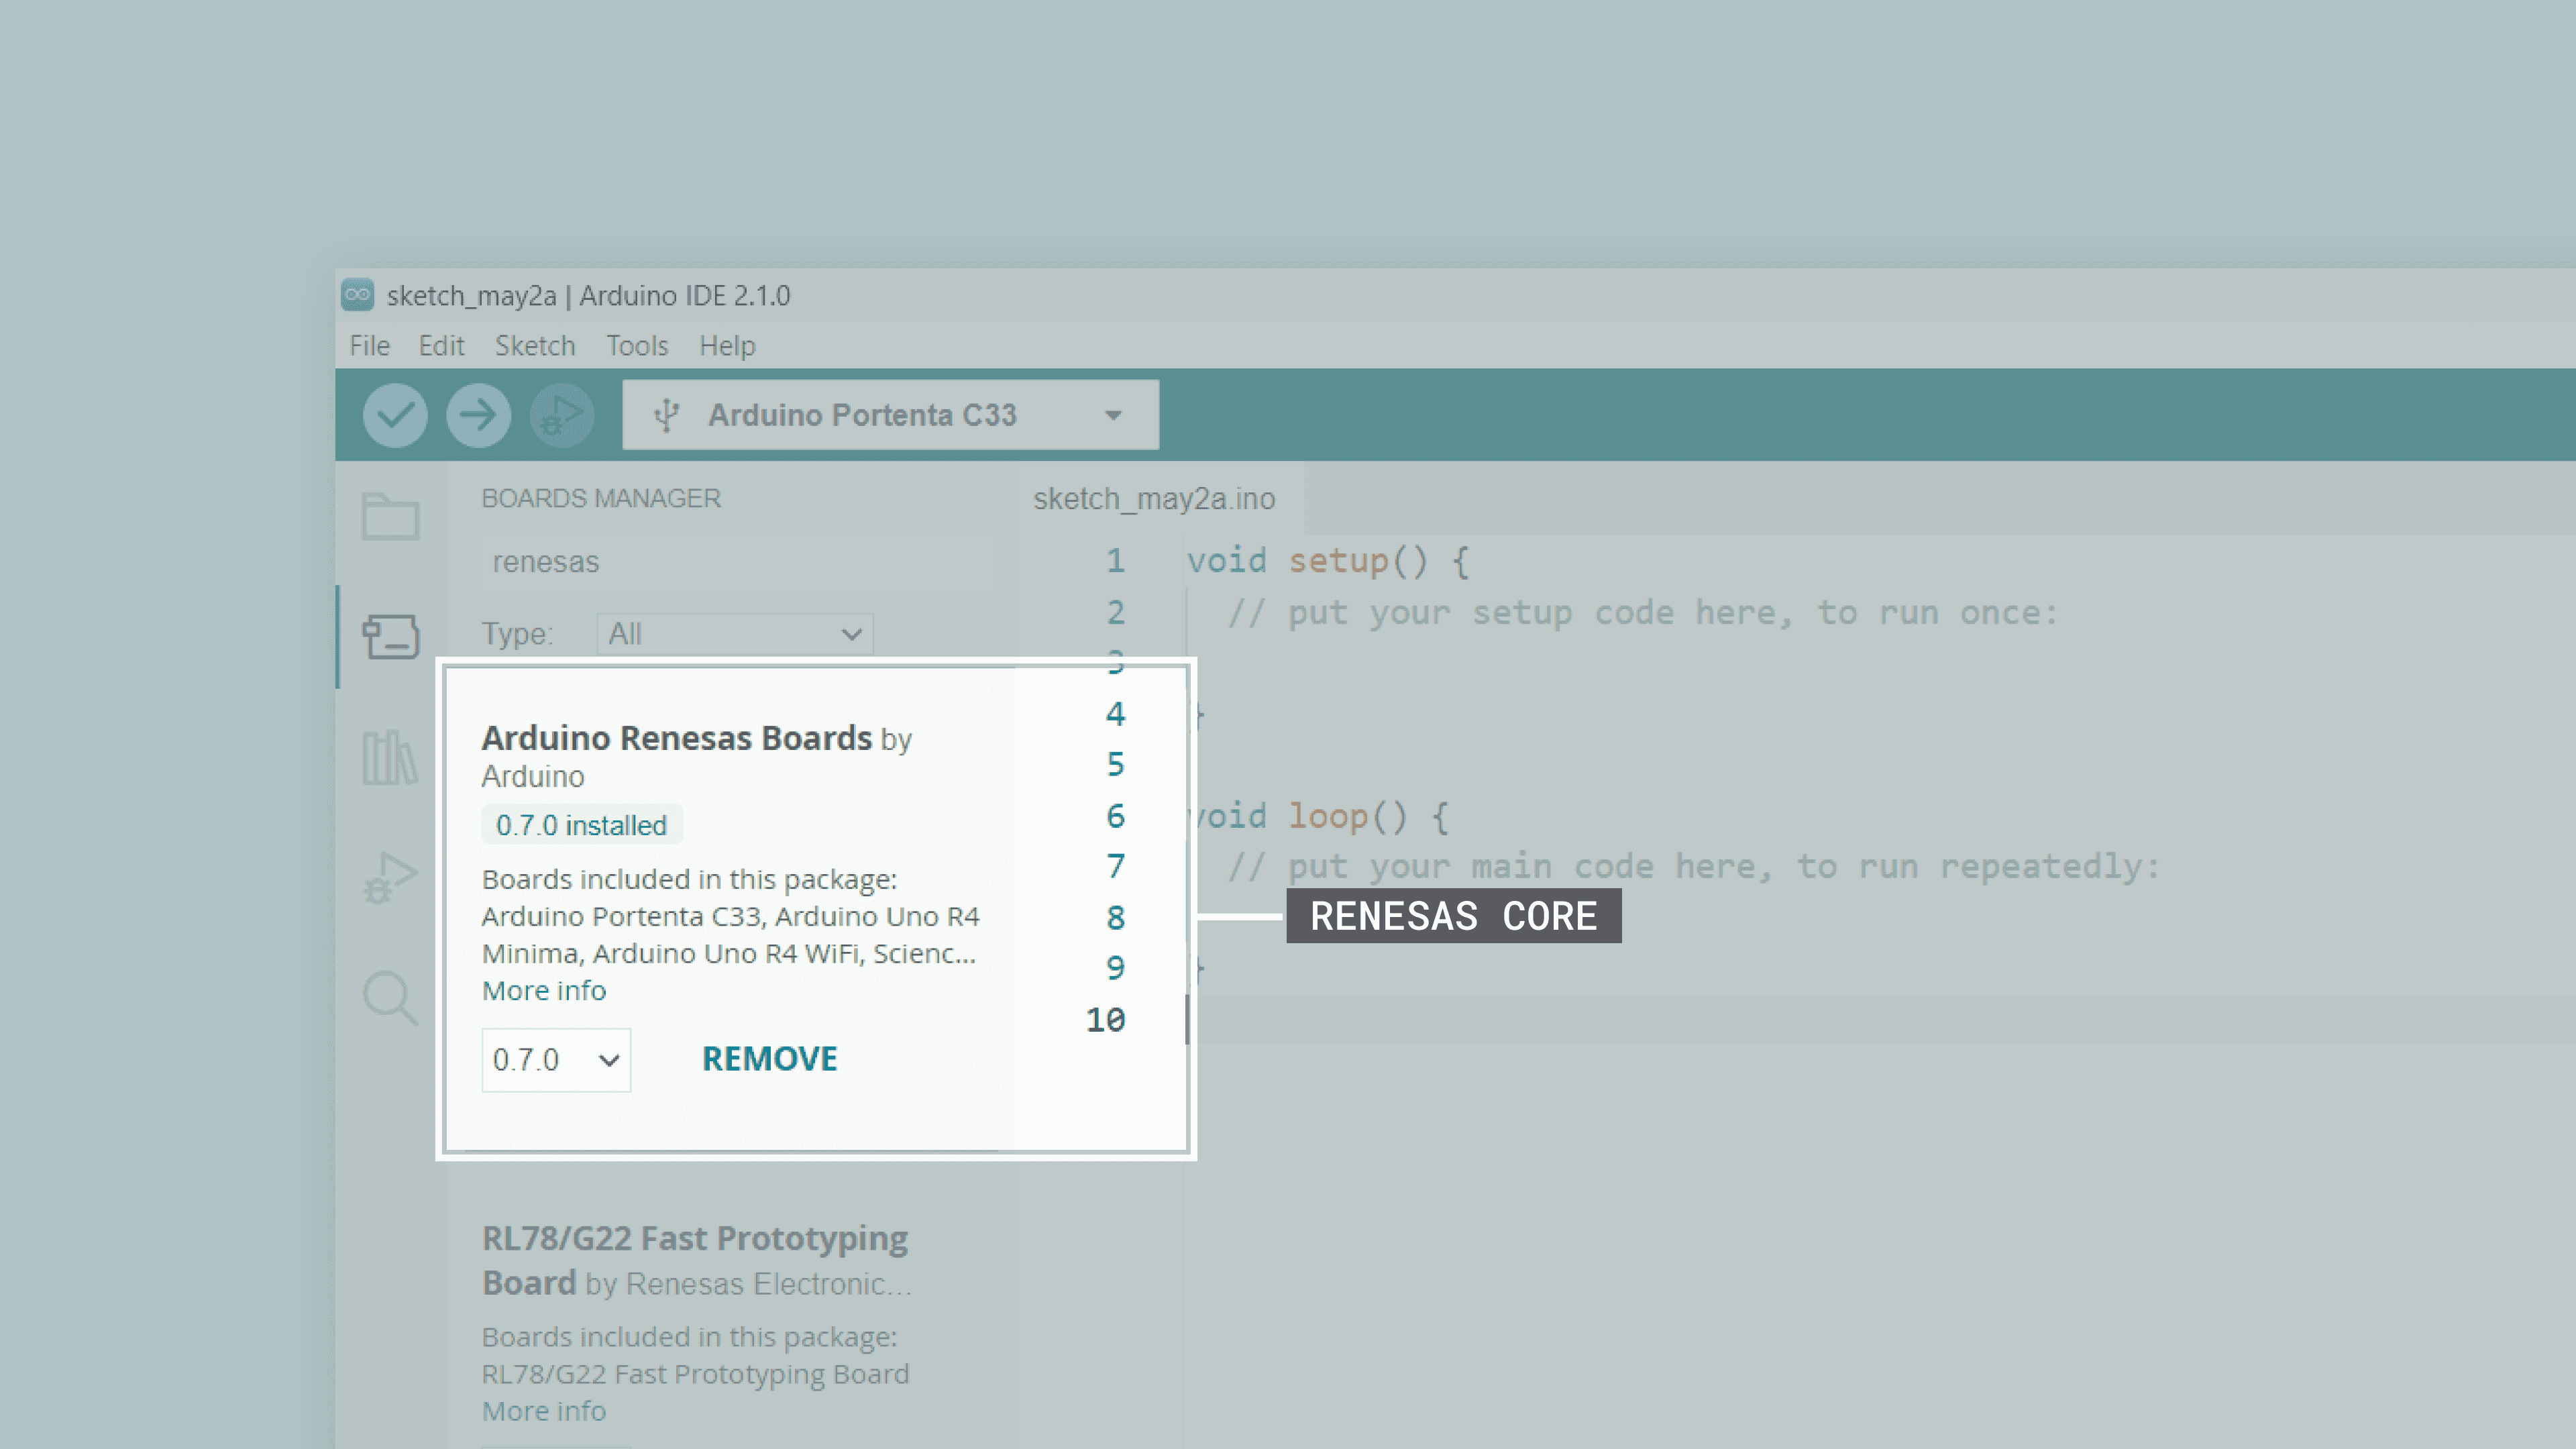Open the 0.7.0 version dropdown
Viewport: 2576px width, 1449px height.
556,1060
